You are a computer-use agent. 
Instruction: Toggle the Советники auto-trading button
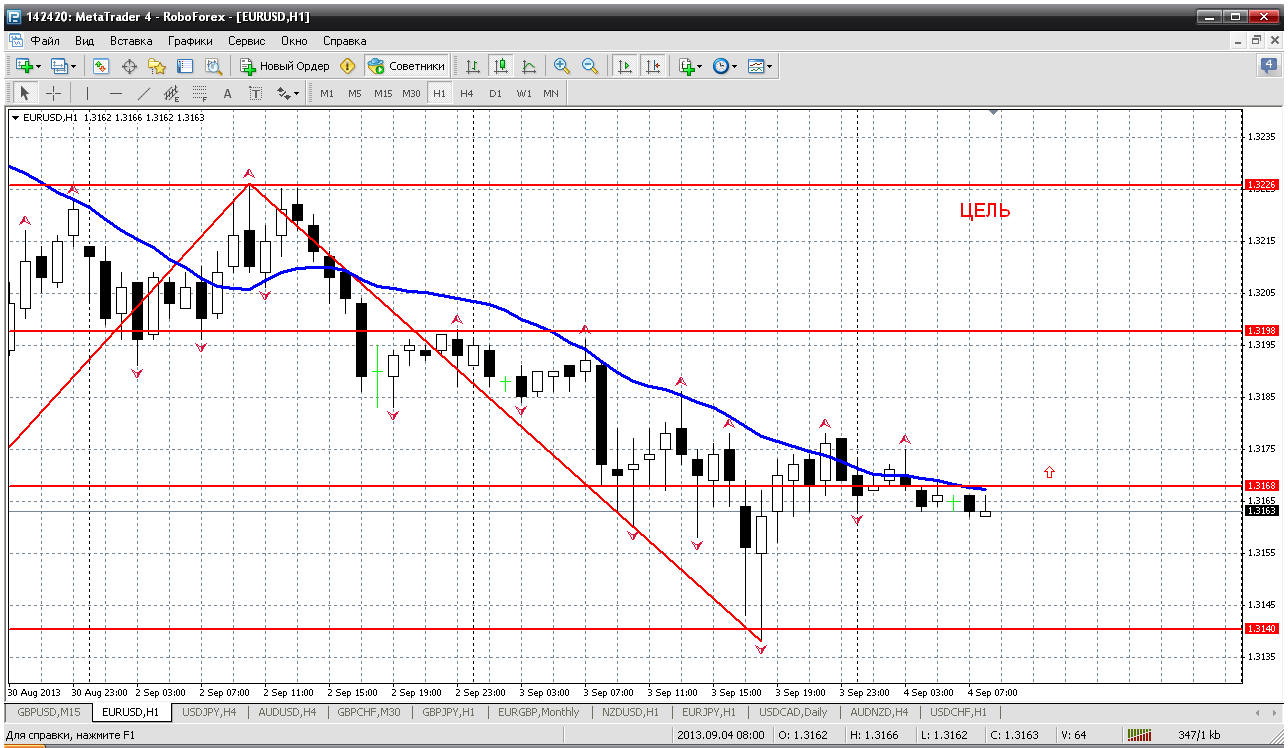click(406, 66)
